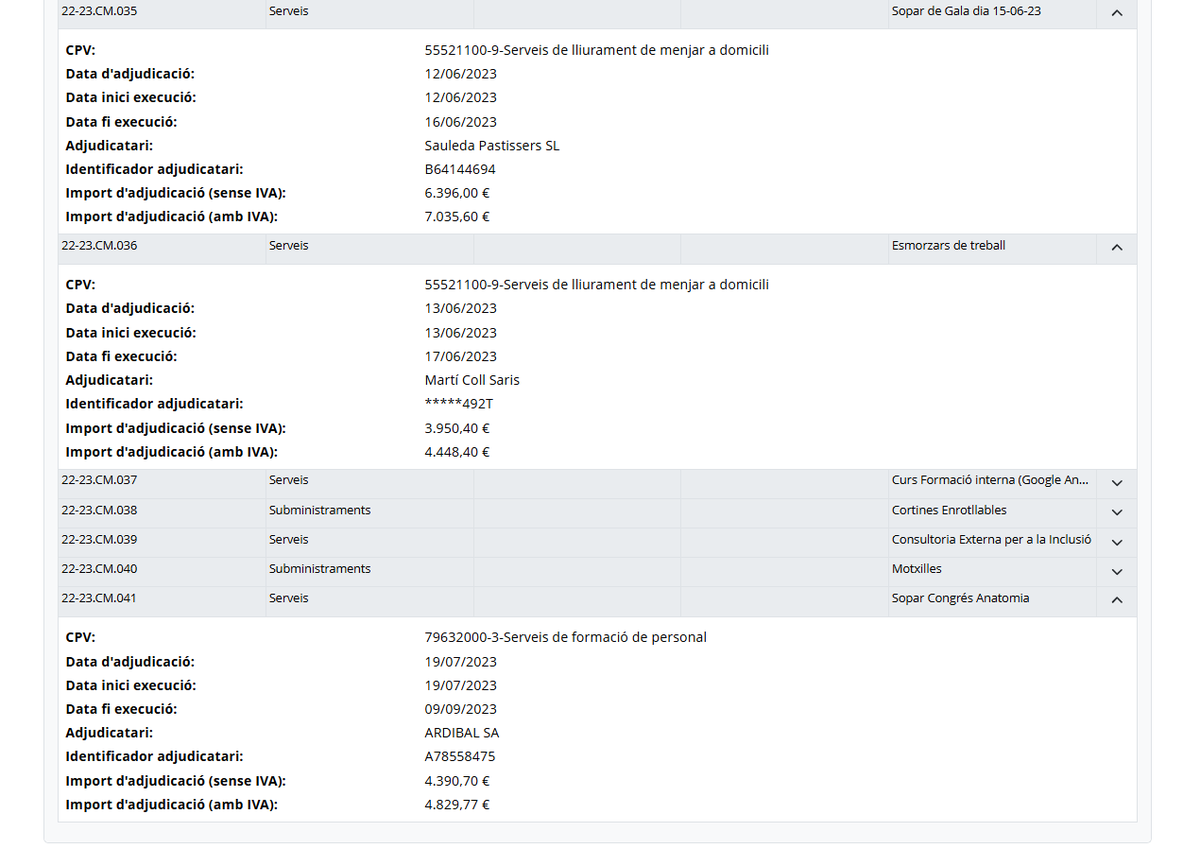Click the amount 6.396,00 €
The width and height of the screenshot is (1200, 866).
tap(457, 193)
